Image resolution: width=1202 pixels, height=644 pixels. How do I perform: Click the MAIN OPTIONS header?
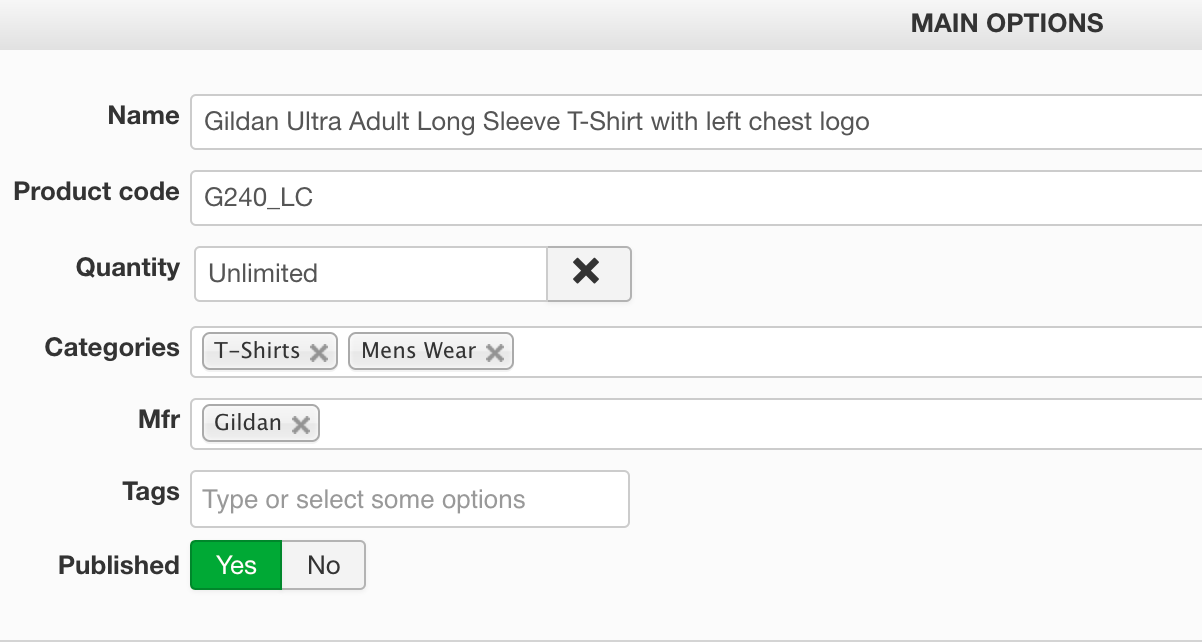pyautogui.click(x=1006, y=23)
